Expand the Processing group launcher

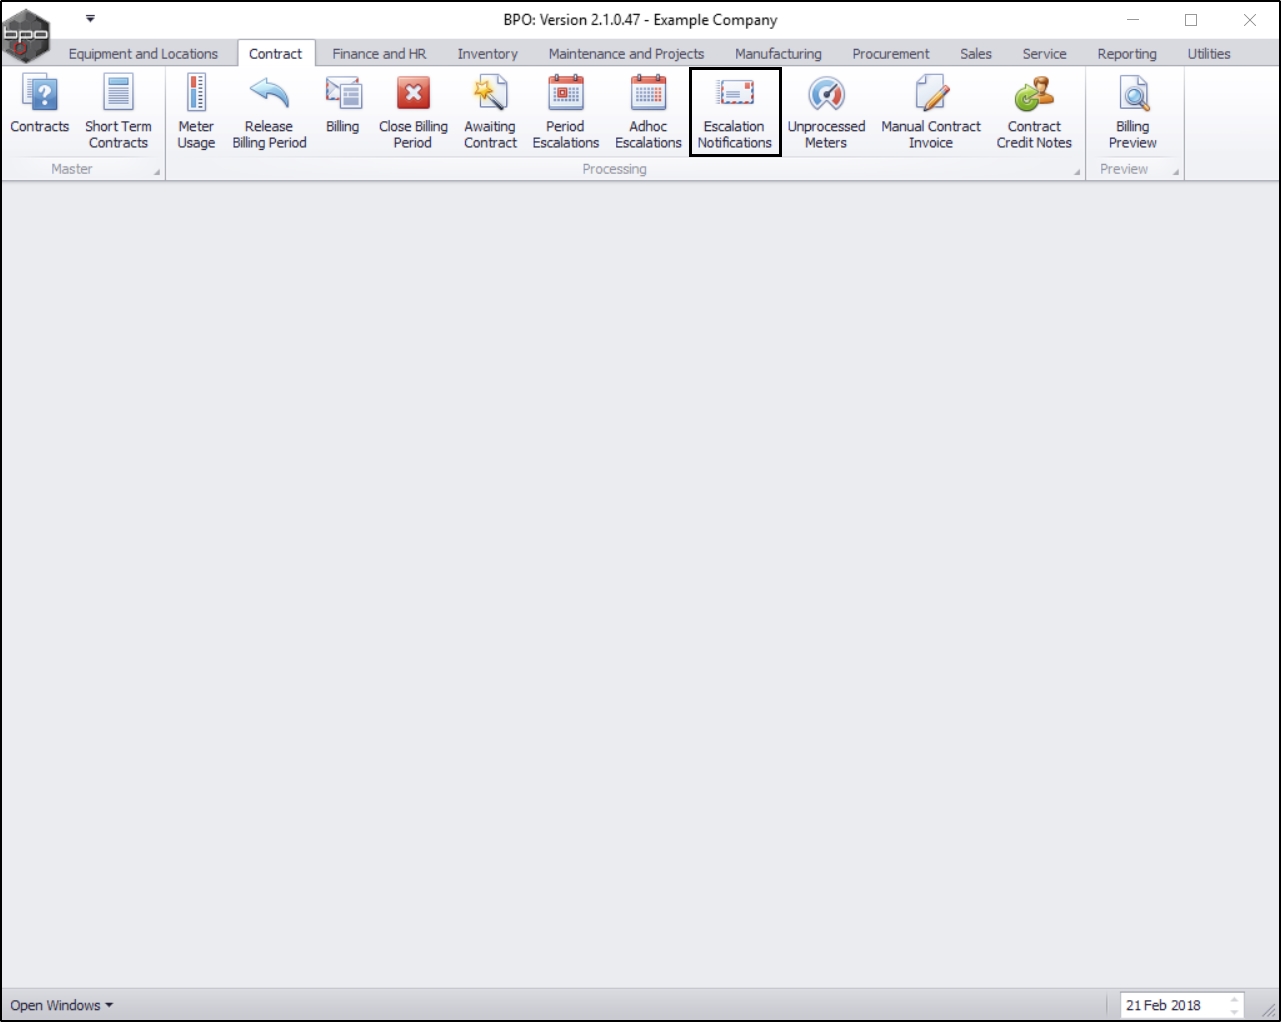tap(1078, 172)
